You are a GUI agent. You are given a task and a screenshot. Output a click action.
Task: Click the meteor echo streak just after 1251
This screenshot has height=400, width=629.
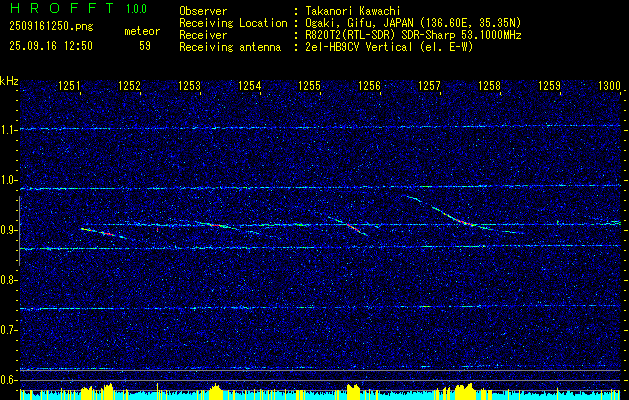click(103, 233)
